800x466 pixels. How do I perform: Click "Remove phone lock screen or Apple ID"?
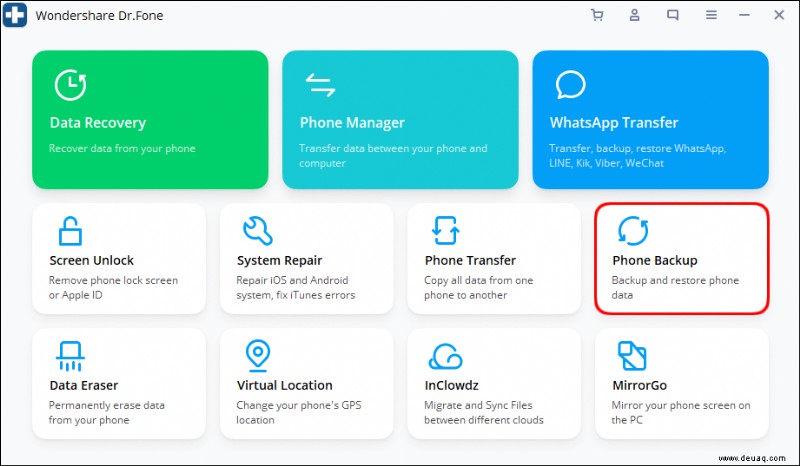pos(113,287)
